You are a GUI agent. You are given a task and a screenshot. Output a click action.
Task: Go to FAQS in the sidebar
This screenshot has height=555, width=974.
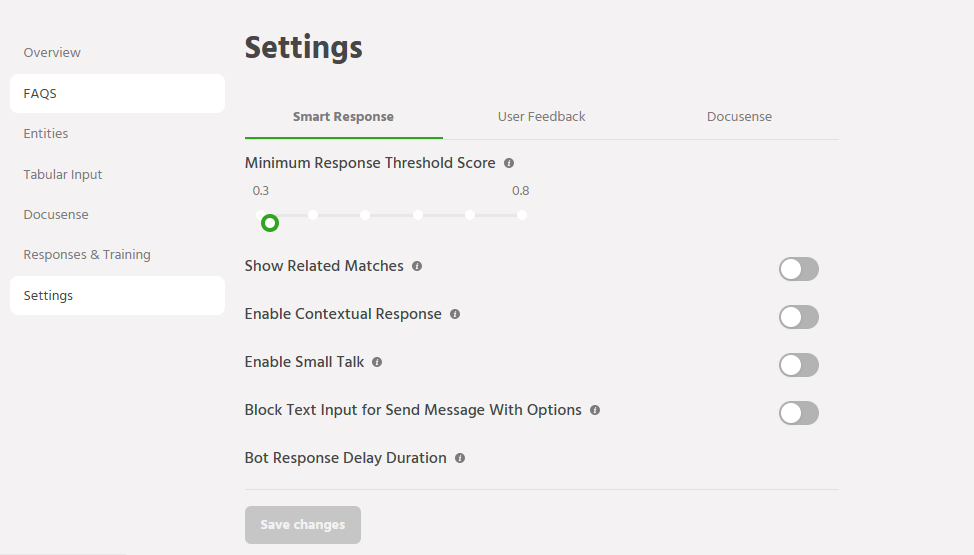tap(40, 94)
